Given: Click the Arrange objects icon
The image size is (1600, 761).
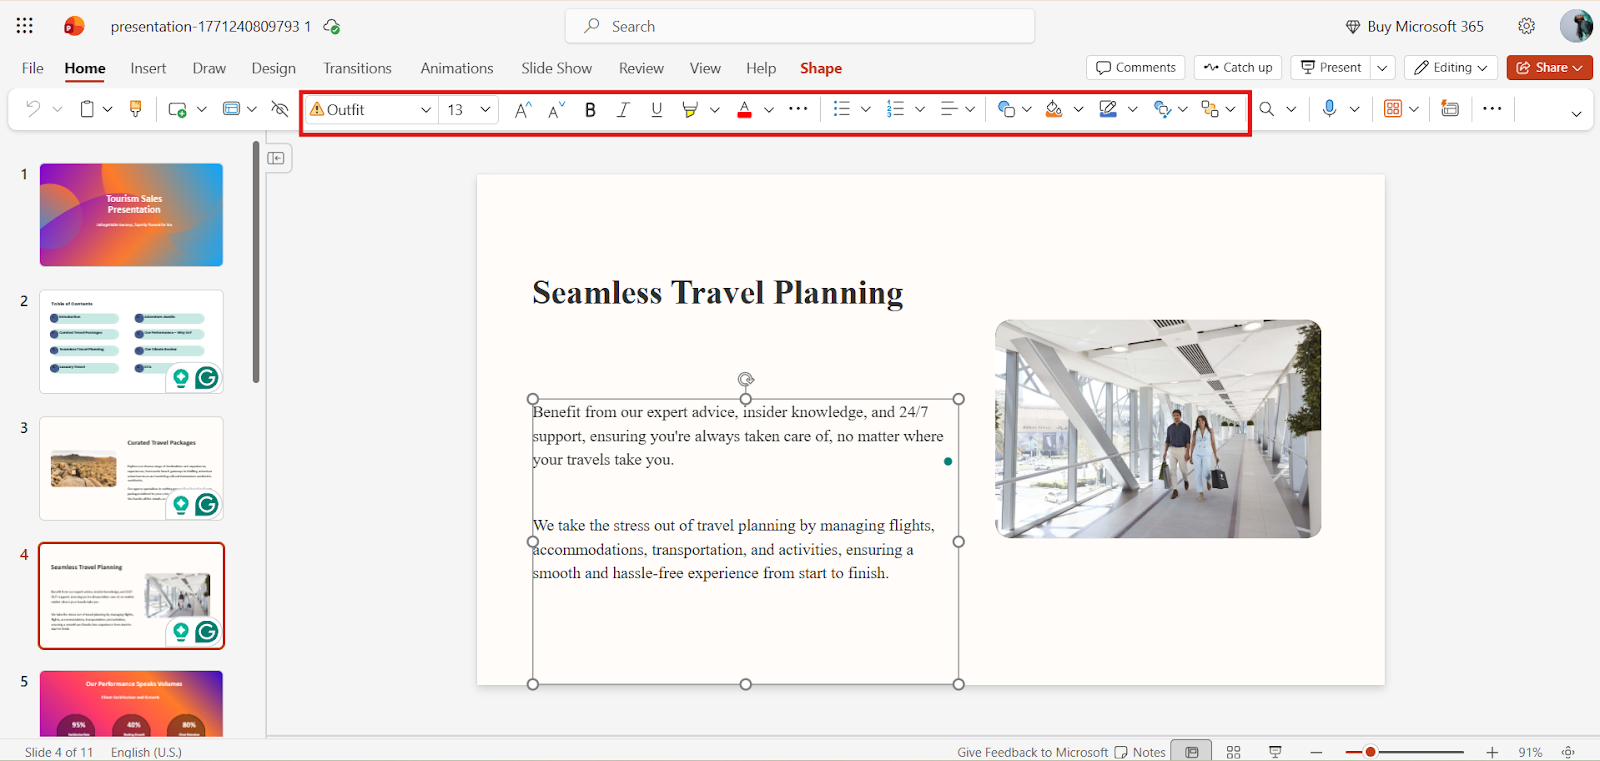Looking at the screenshot, I should click(x=1210, y=109).
